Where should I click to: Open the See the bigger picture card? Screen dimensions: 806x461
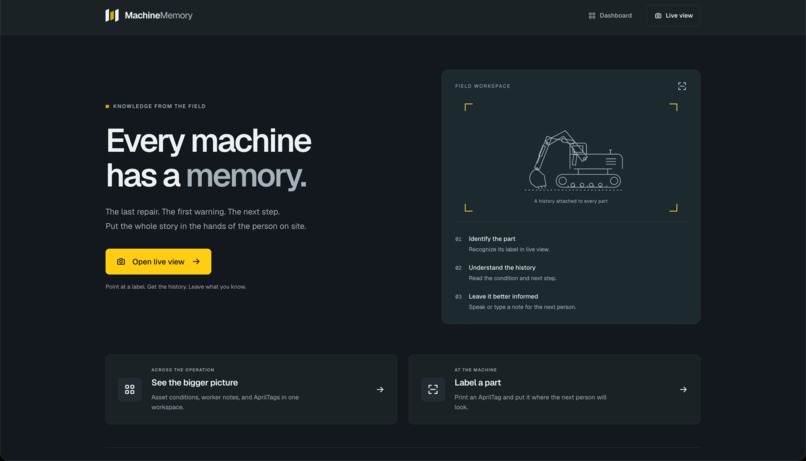coord(251,389)
